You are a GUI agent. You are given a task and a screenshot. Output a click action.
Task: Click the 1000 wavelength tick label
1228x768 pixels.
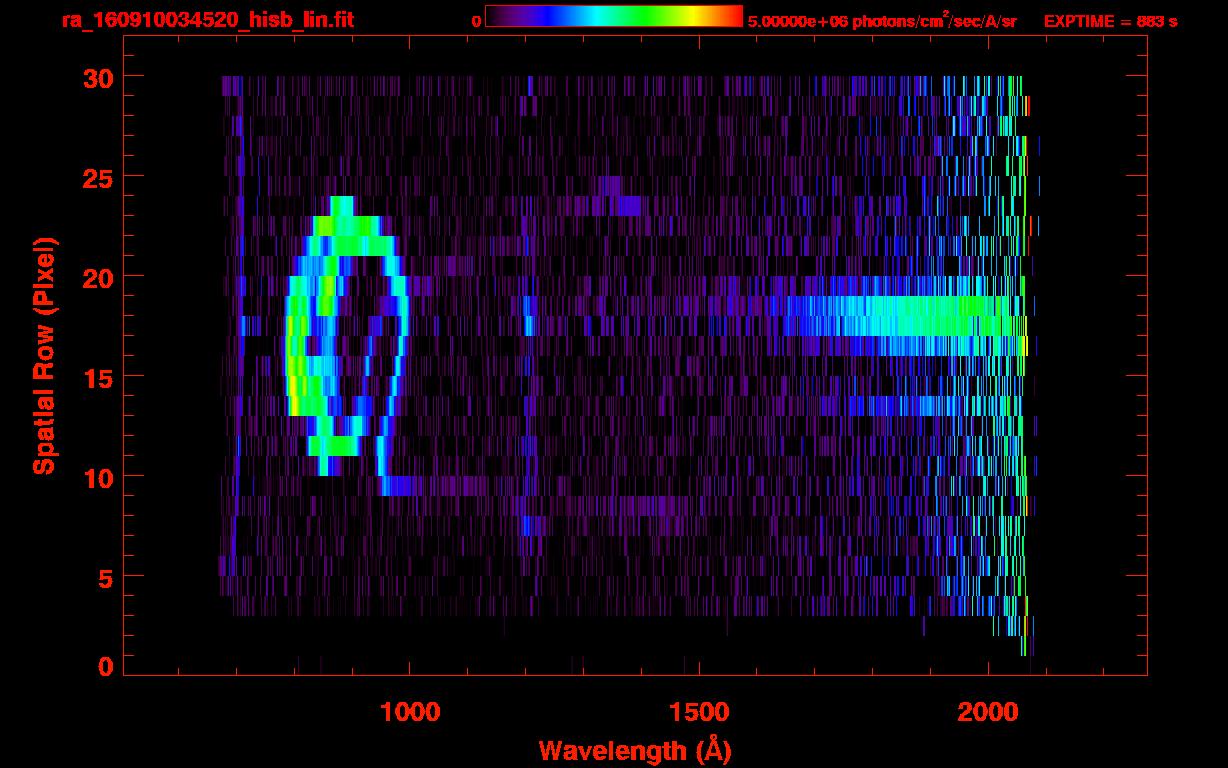(x=410, y=712)
